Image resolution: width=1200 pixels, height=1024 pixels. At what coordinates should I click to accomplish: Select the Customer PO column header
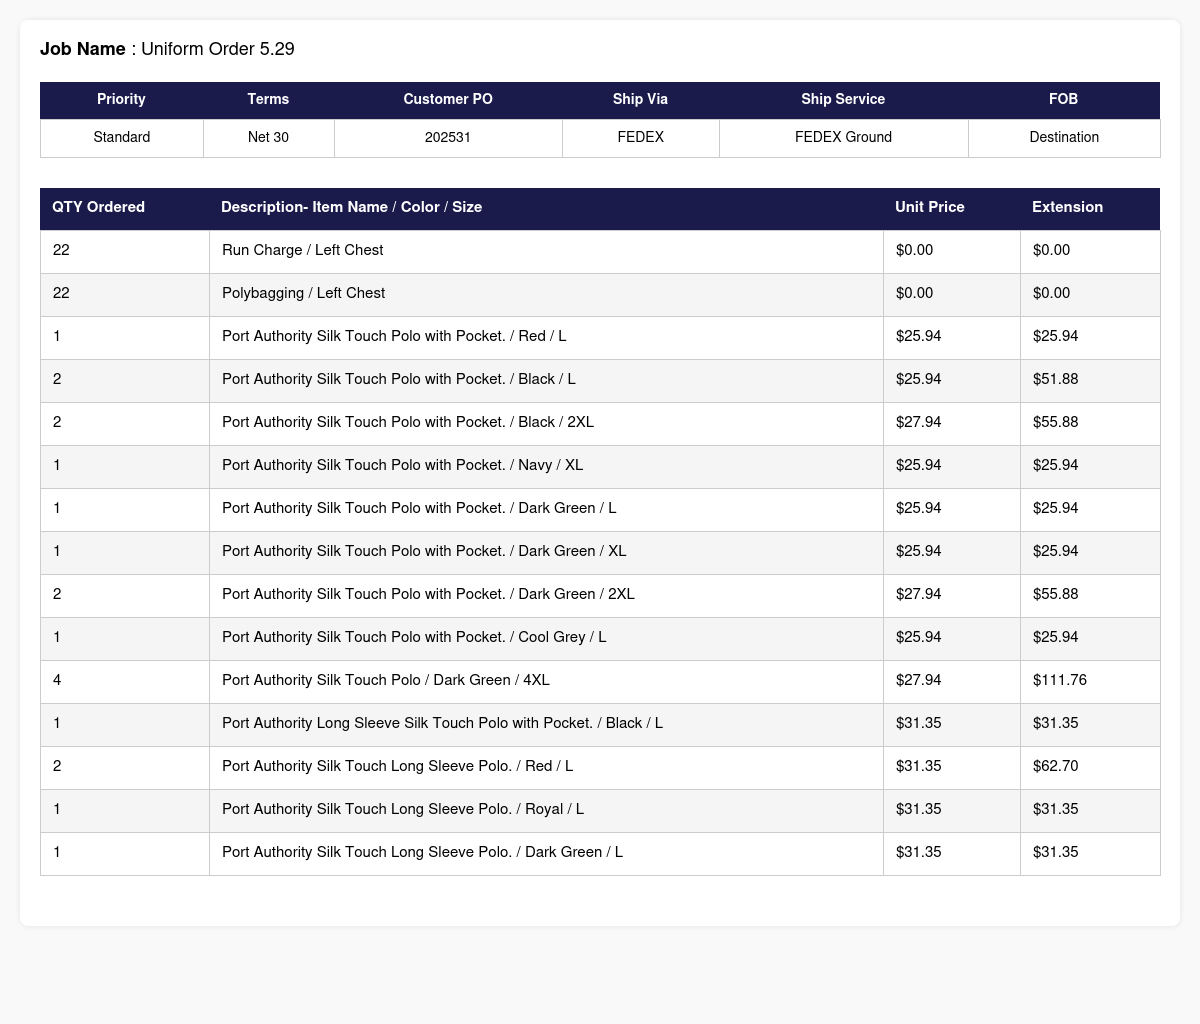point(448,99)
